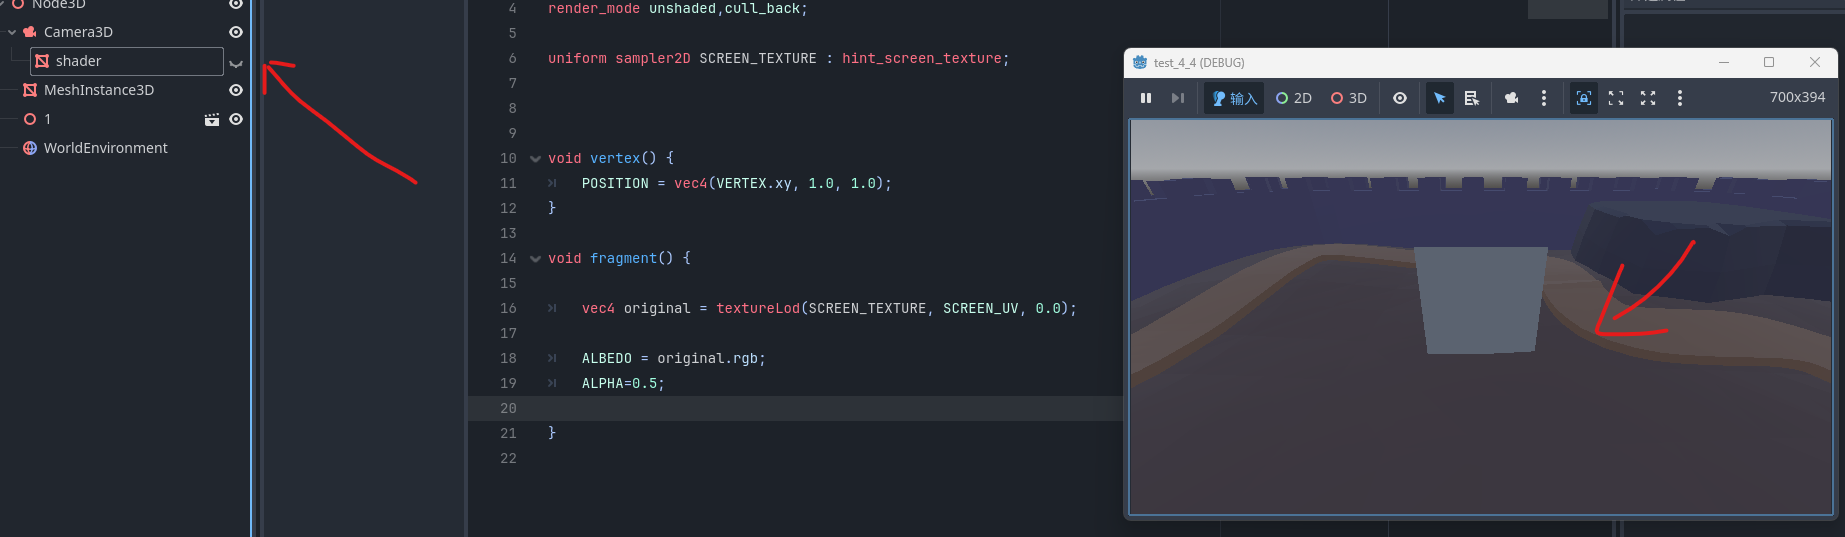Image resolution: width=1845 pixels, height=537 pixels.
Task: Step to next frame in debug window
Action: pyautogui.click(x=1178, y=98)
